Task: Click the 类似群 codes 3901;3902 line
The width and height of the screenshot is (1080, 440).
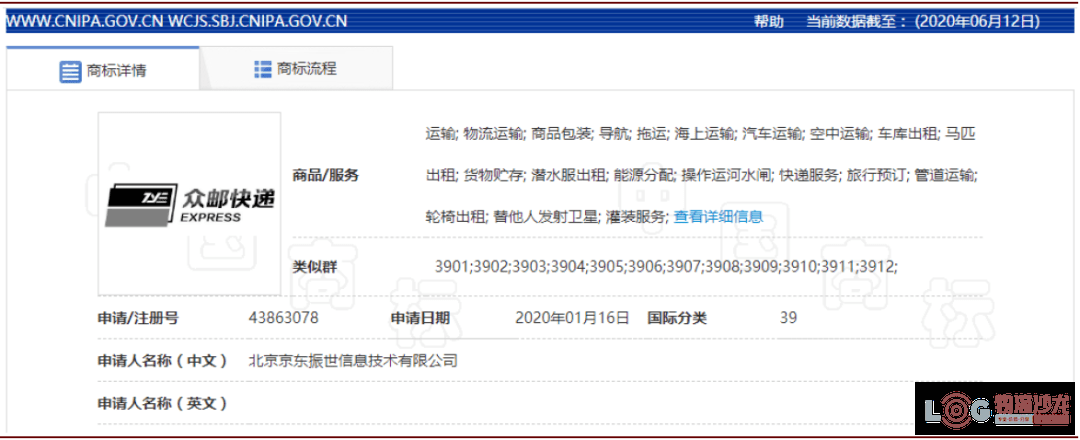Action: [666, 266]
